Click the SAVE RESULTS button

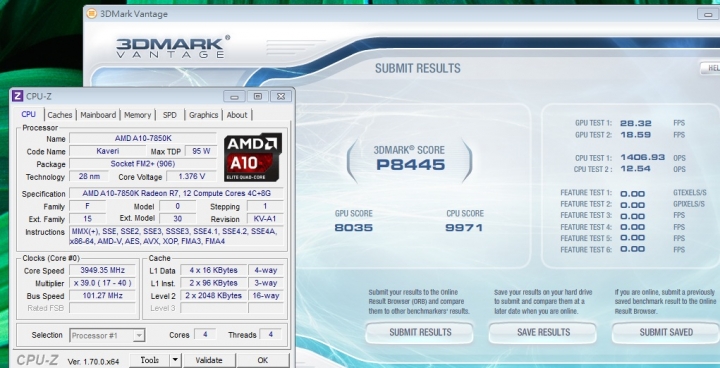click(x=543, y=333)
